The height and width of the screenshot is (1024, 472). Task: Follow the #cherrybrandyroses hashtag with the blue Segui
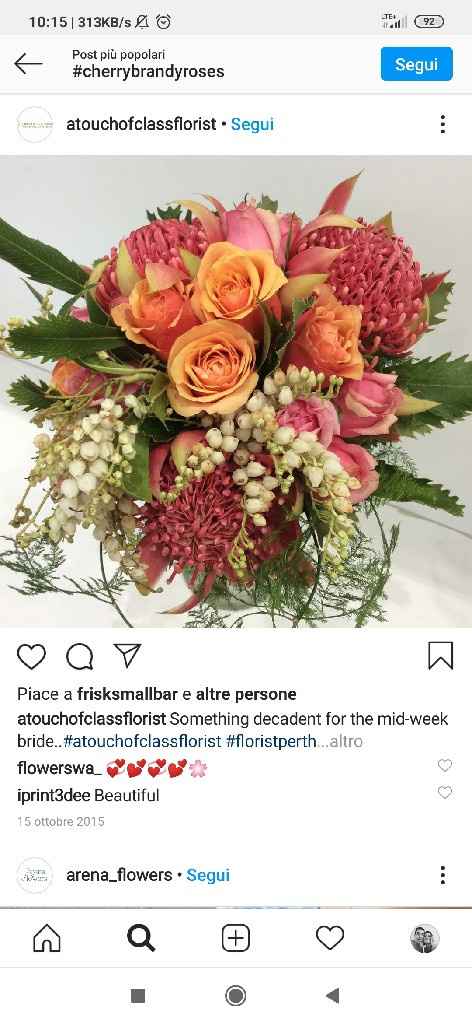coord(417,64)
